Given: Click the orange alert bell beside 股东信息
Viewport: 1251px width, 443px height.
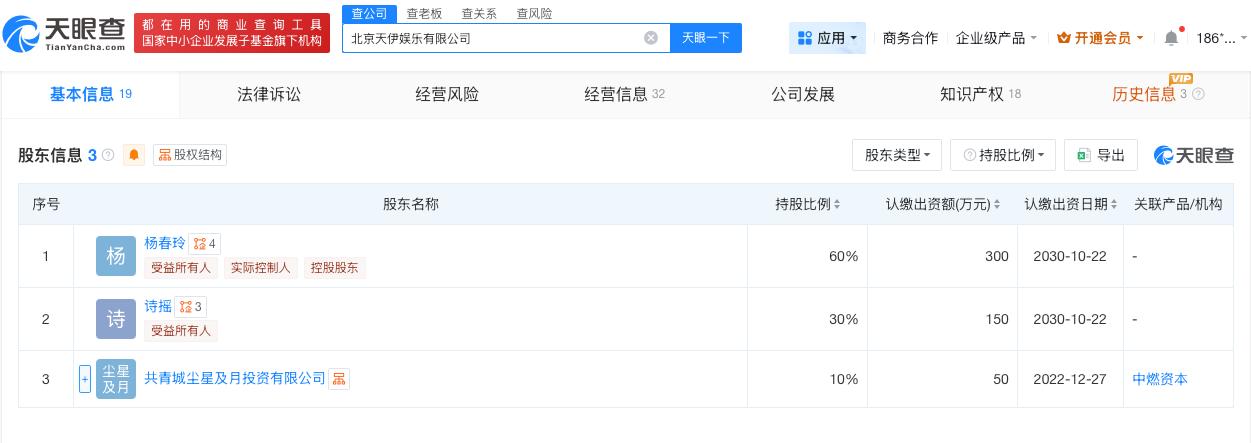Looking at the screenshot, I should point(134,155).
